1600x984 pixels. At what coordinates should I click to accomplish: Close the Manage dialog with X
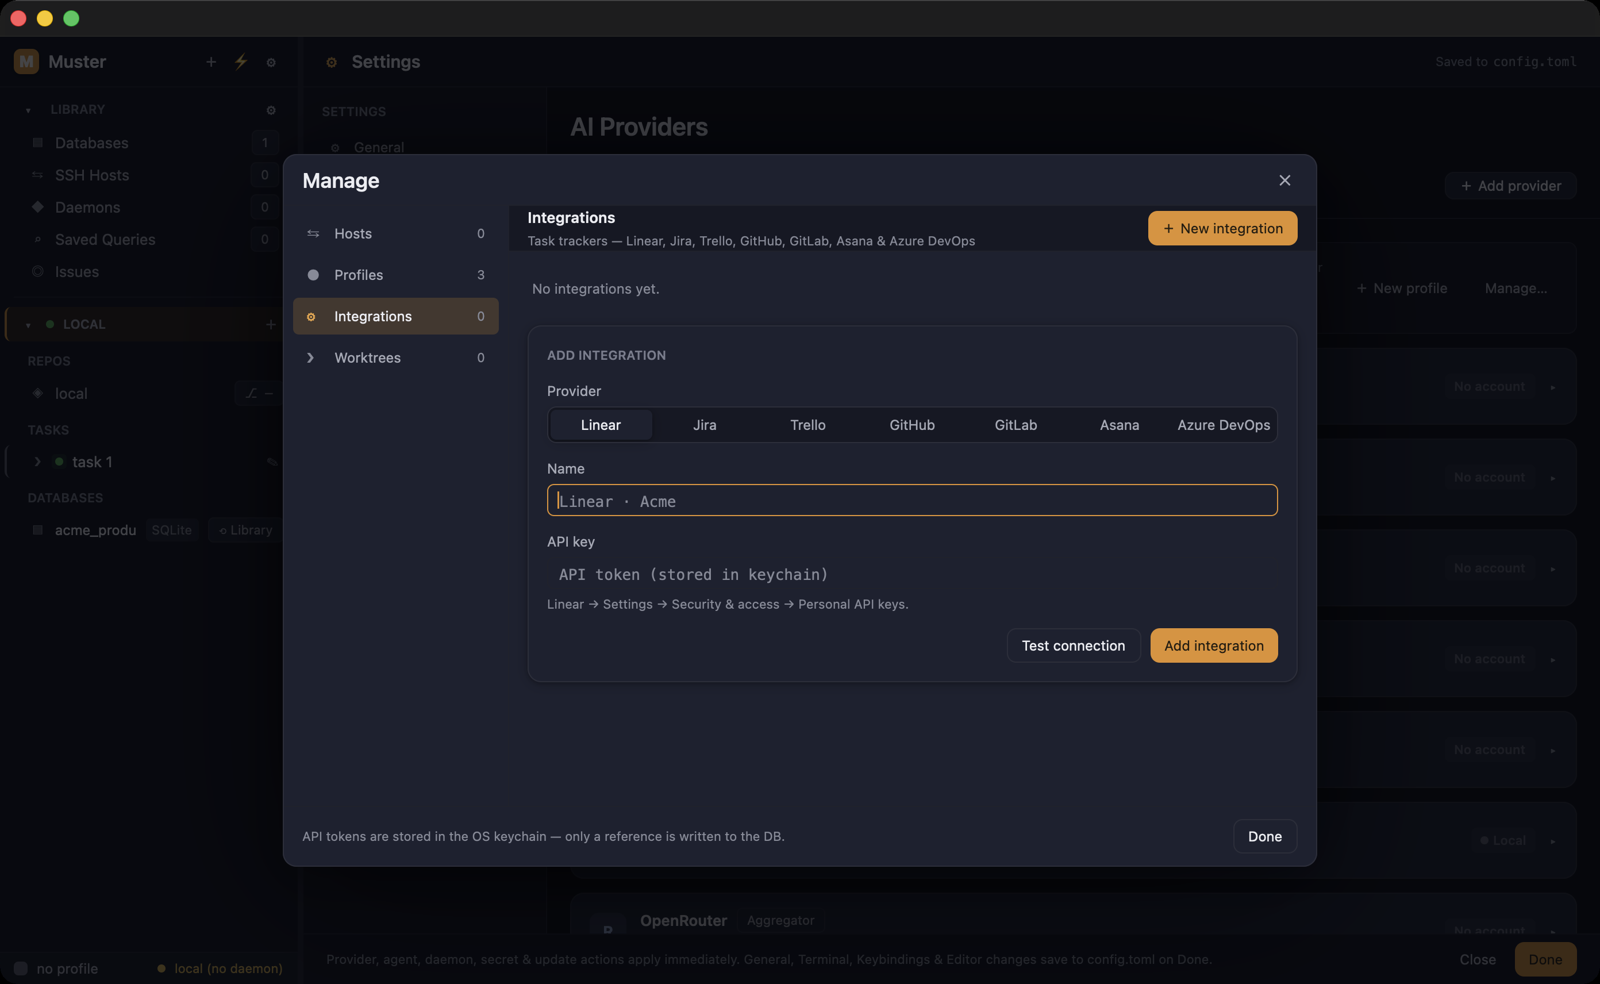[x=1284, y=180]
